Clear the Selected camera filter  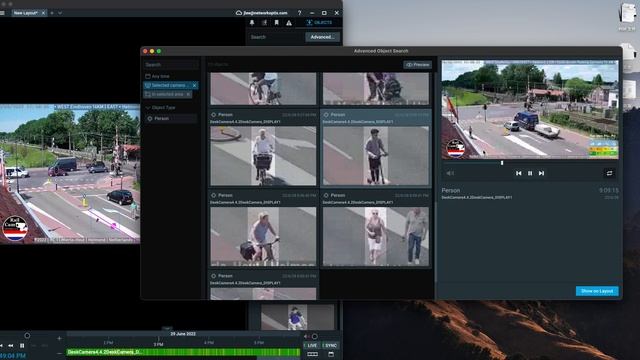195,85
